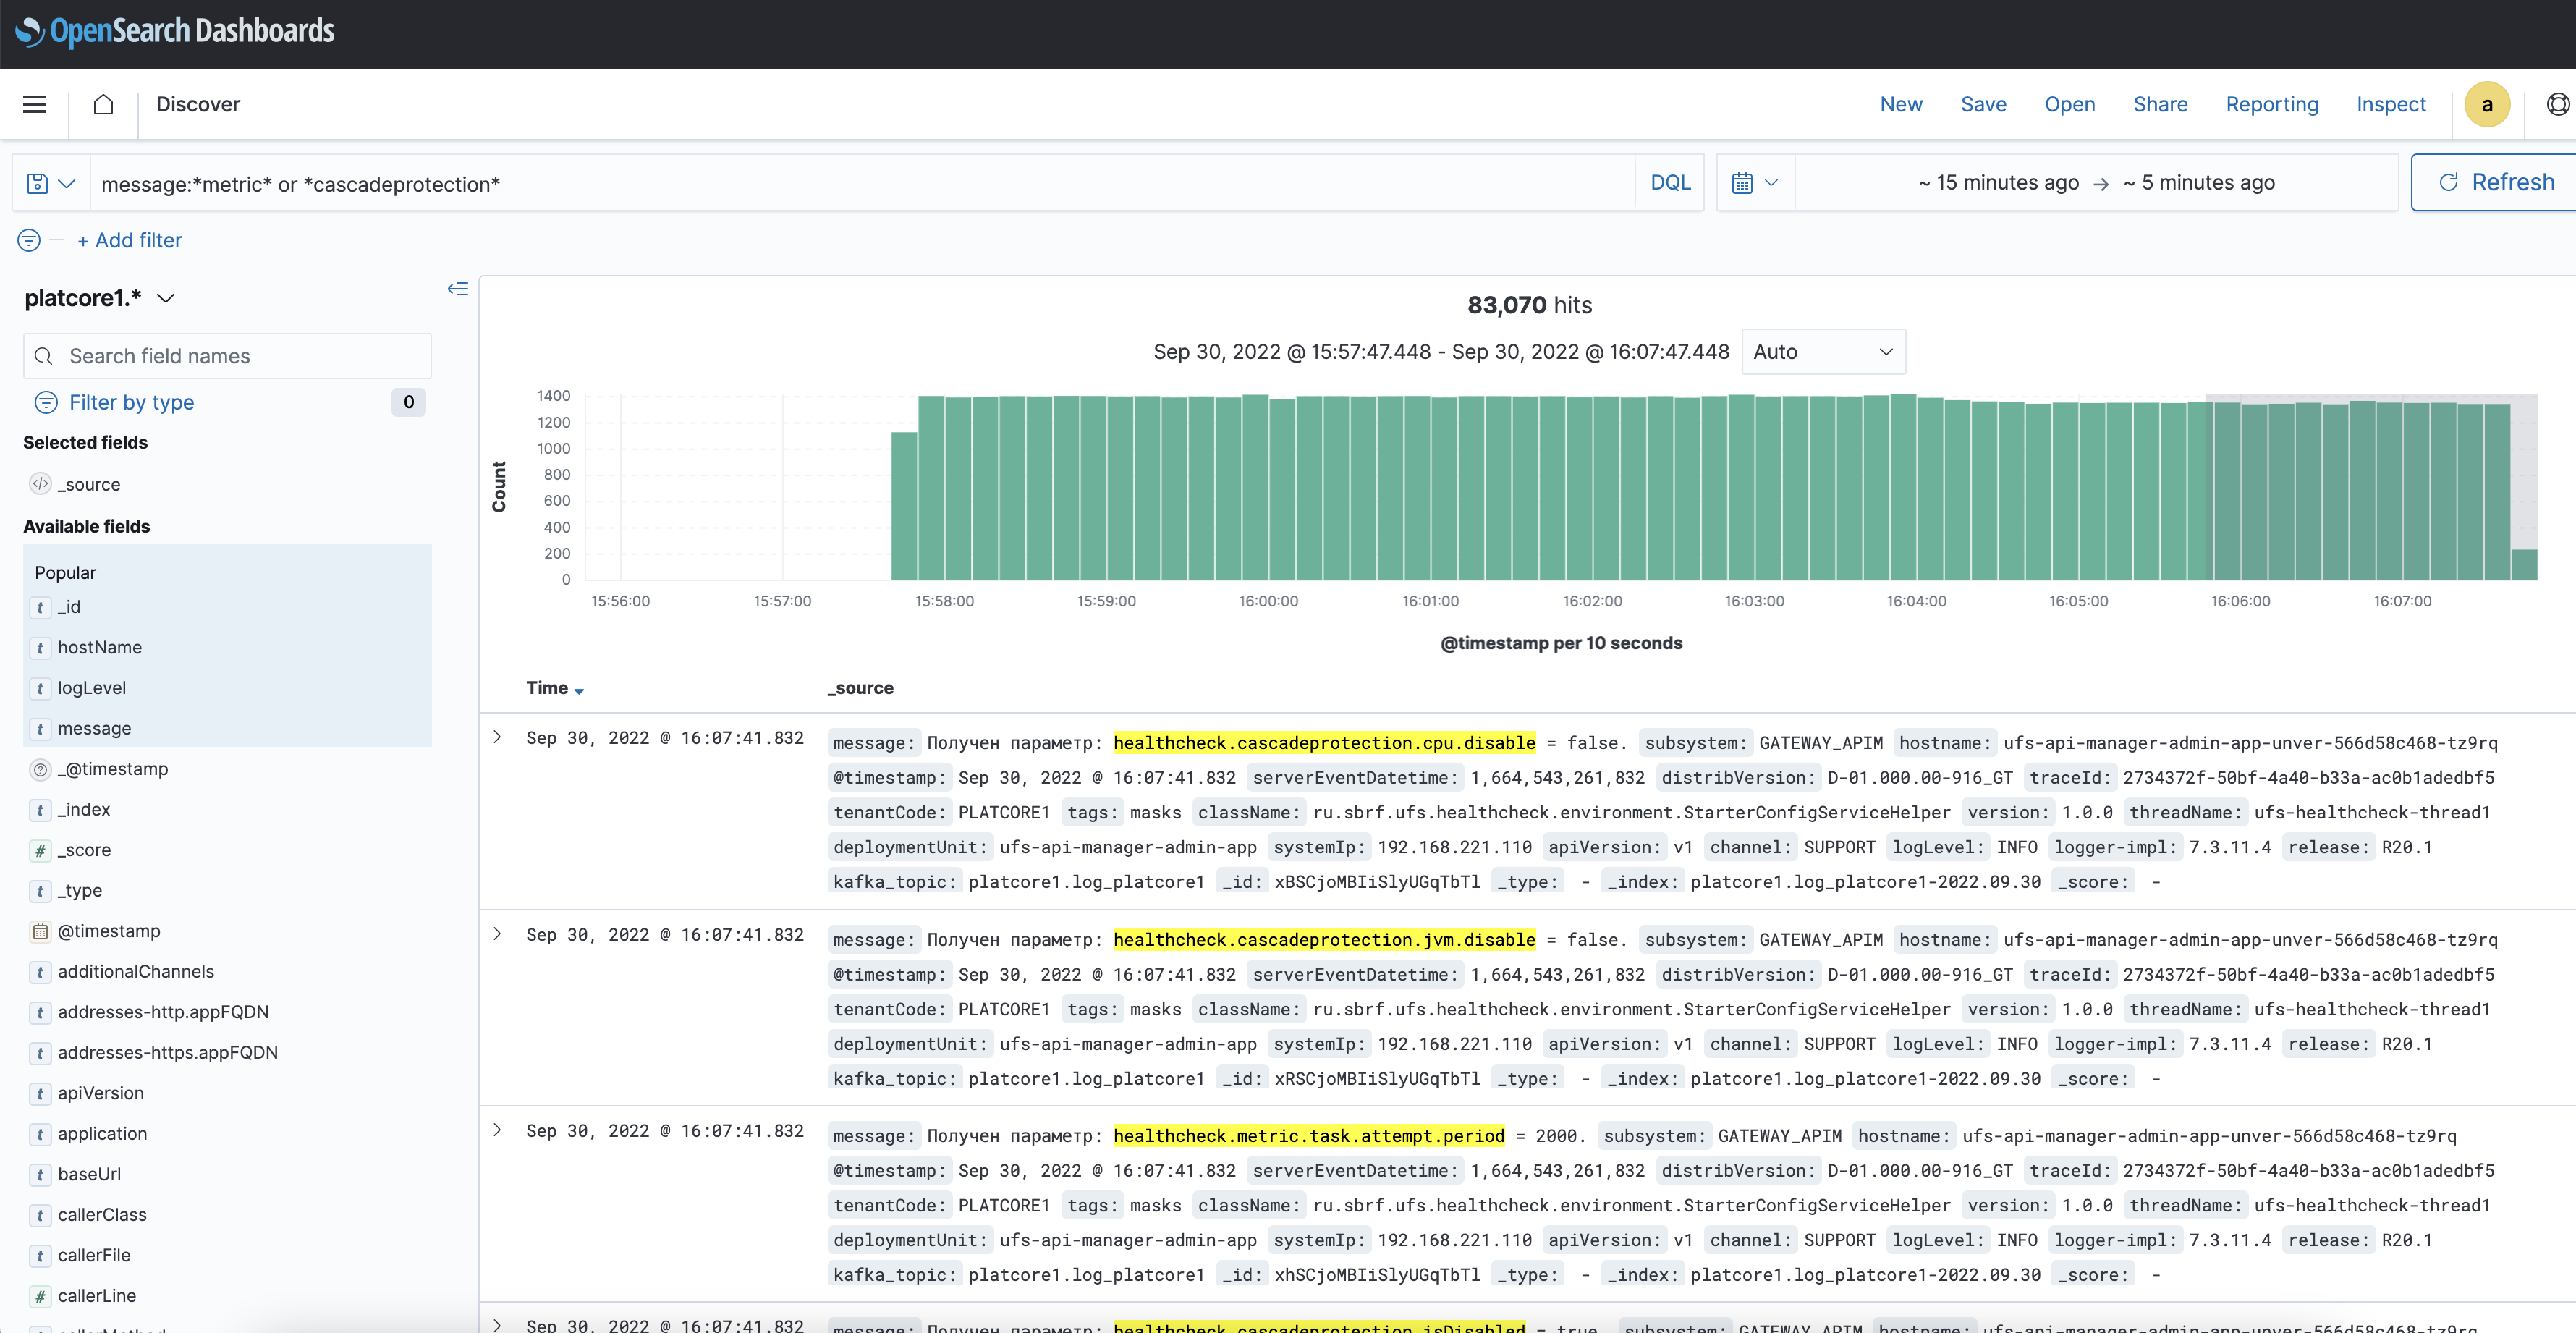Click Open in the top menu
Viewport: 2576px width, 1333px height.
tap(2069, 104)
